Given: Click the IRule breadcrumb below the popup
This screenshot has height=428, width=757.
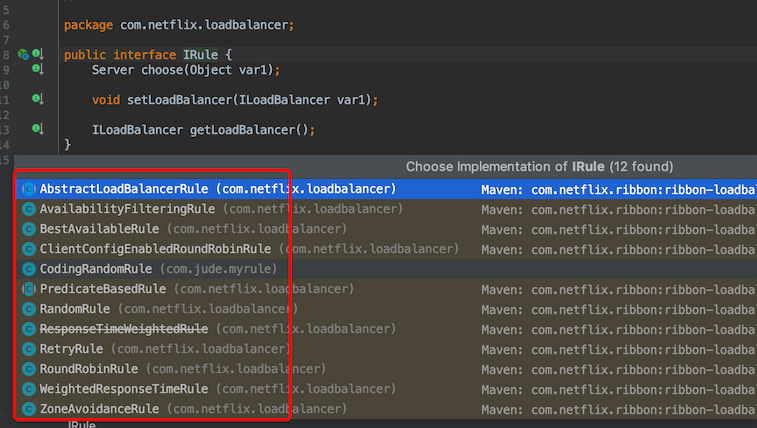Looking at the screenshot, I should tap(82, 425).
